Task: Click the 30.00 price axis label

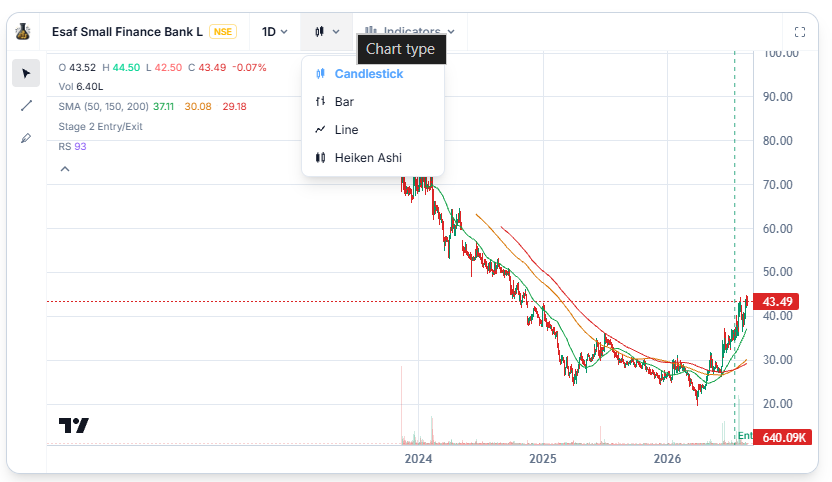Action: tap(777, 359)
